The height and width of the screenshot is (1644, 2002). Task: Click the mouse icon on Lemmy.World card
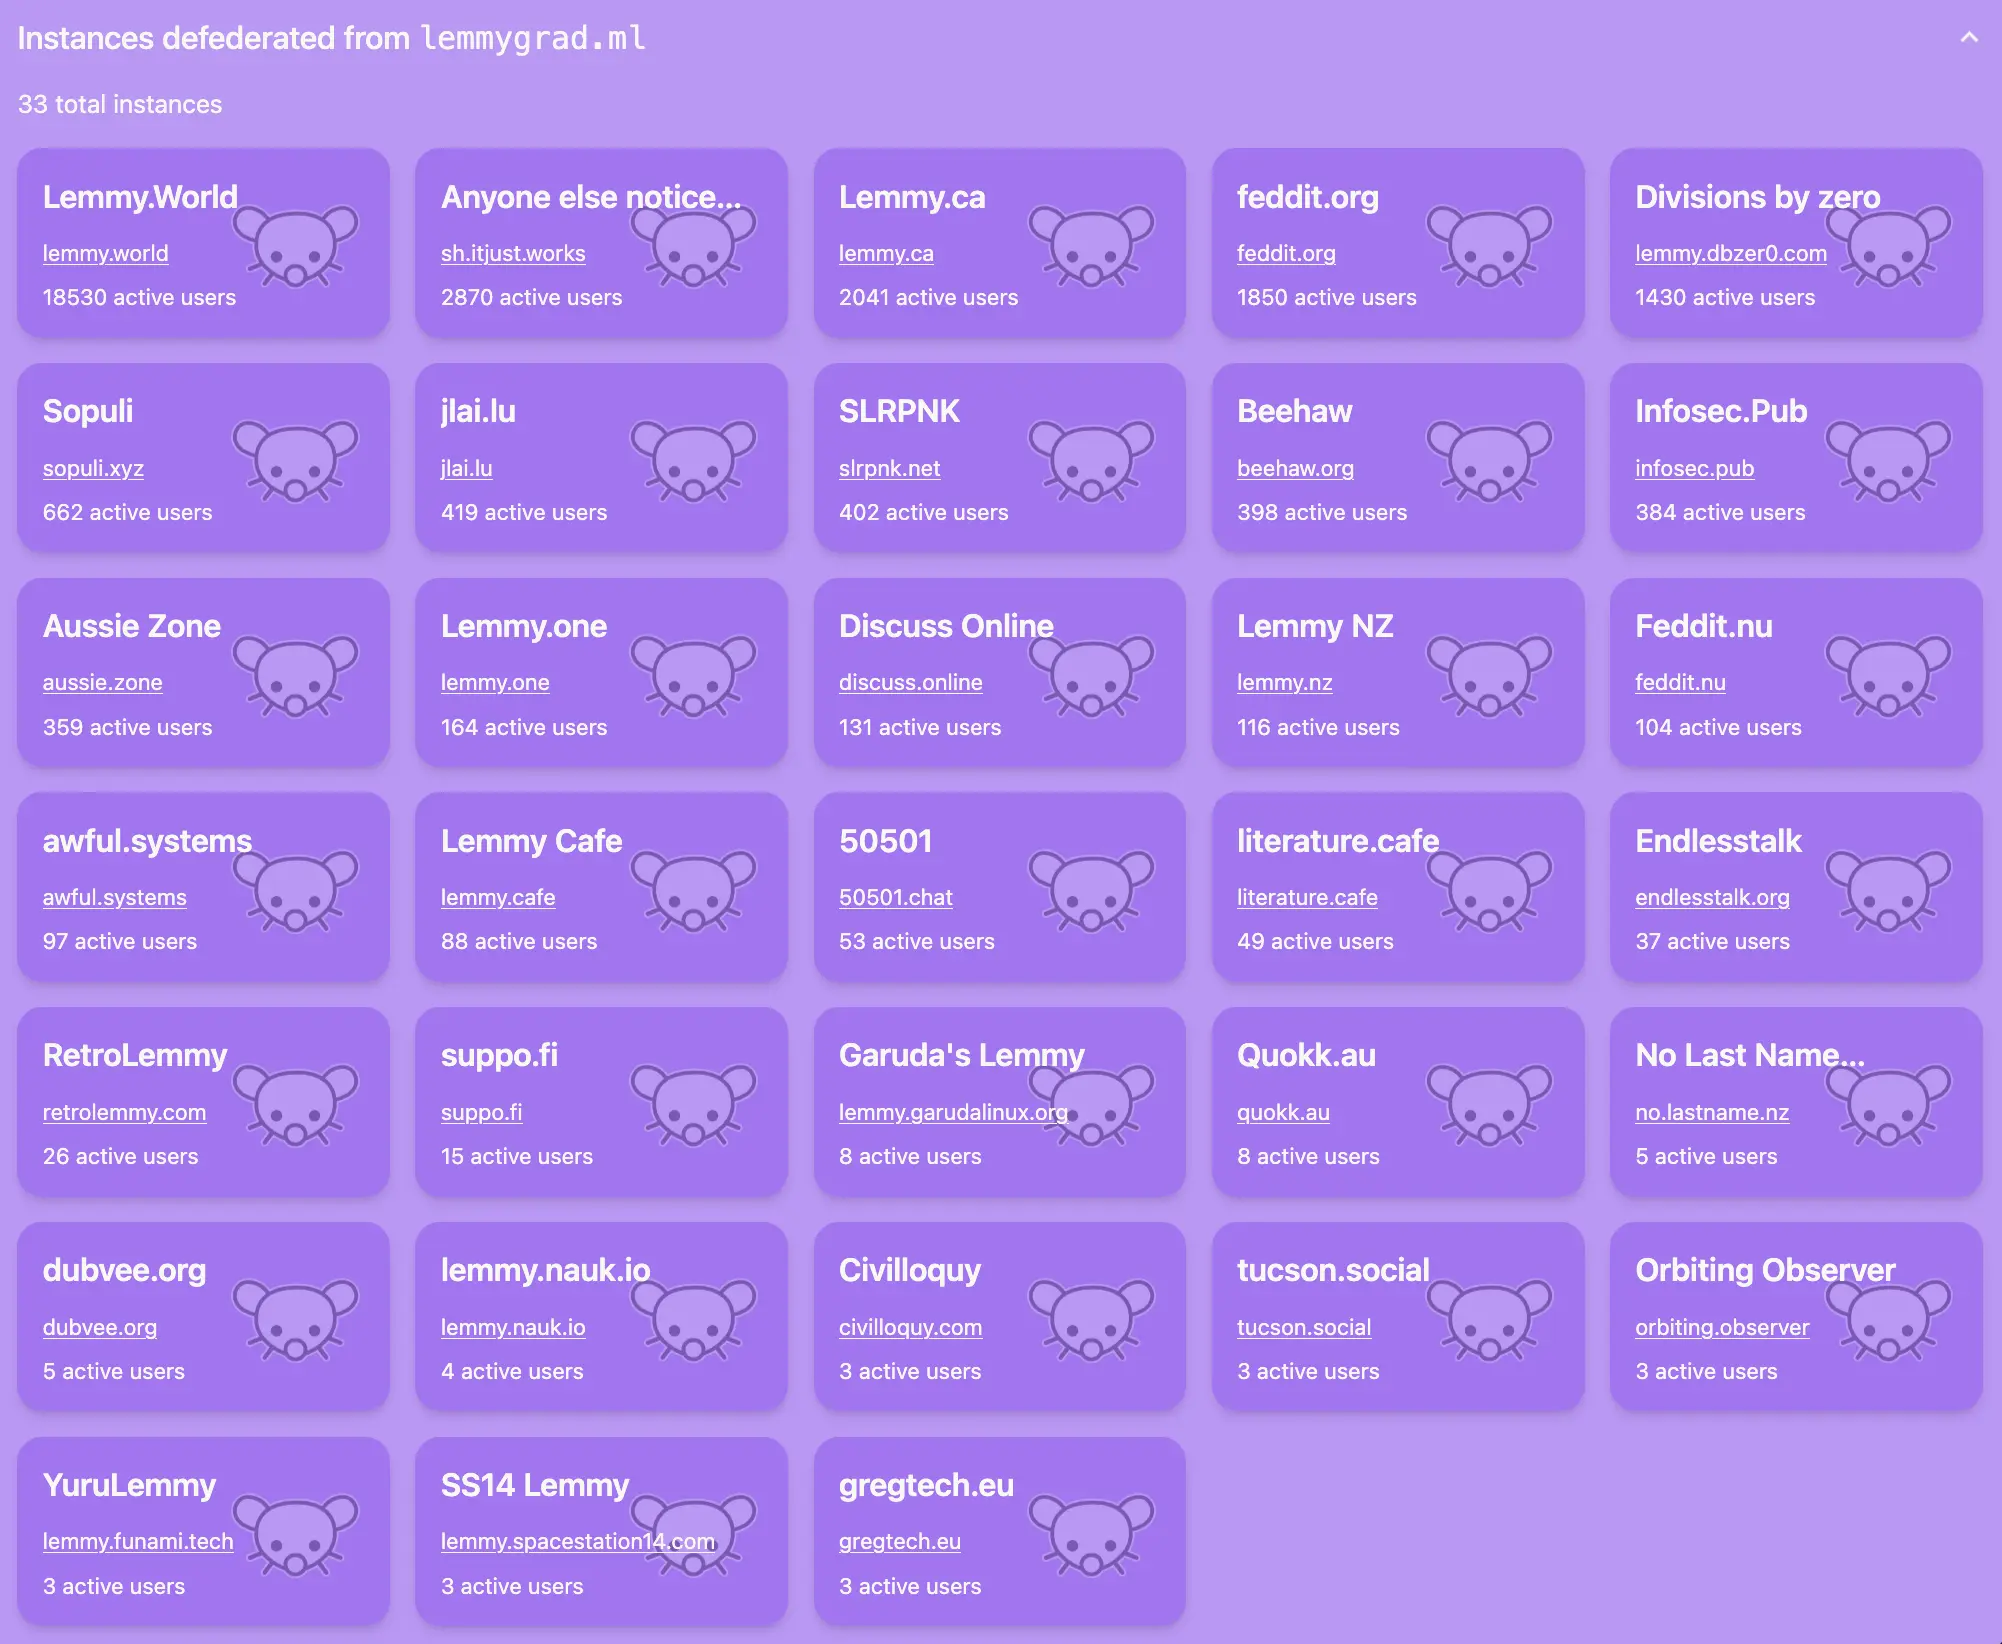click(x=295, y=245)
